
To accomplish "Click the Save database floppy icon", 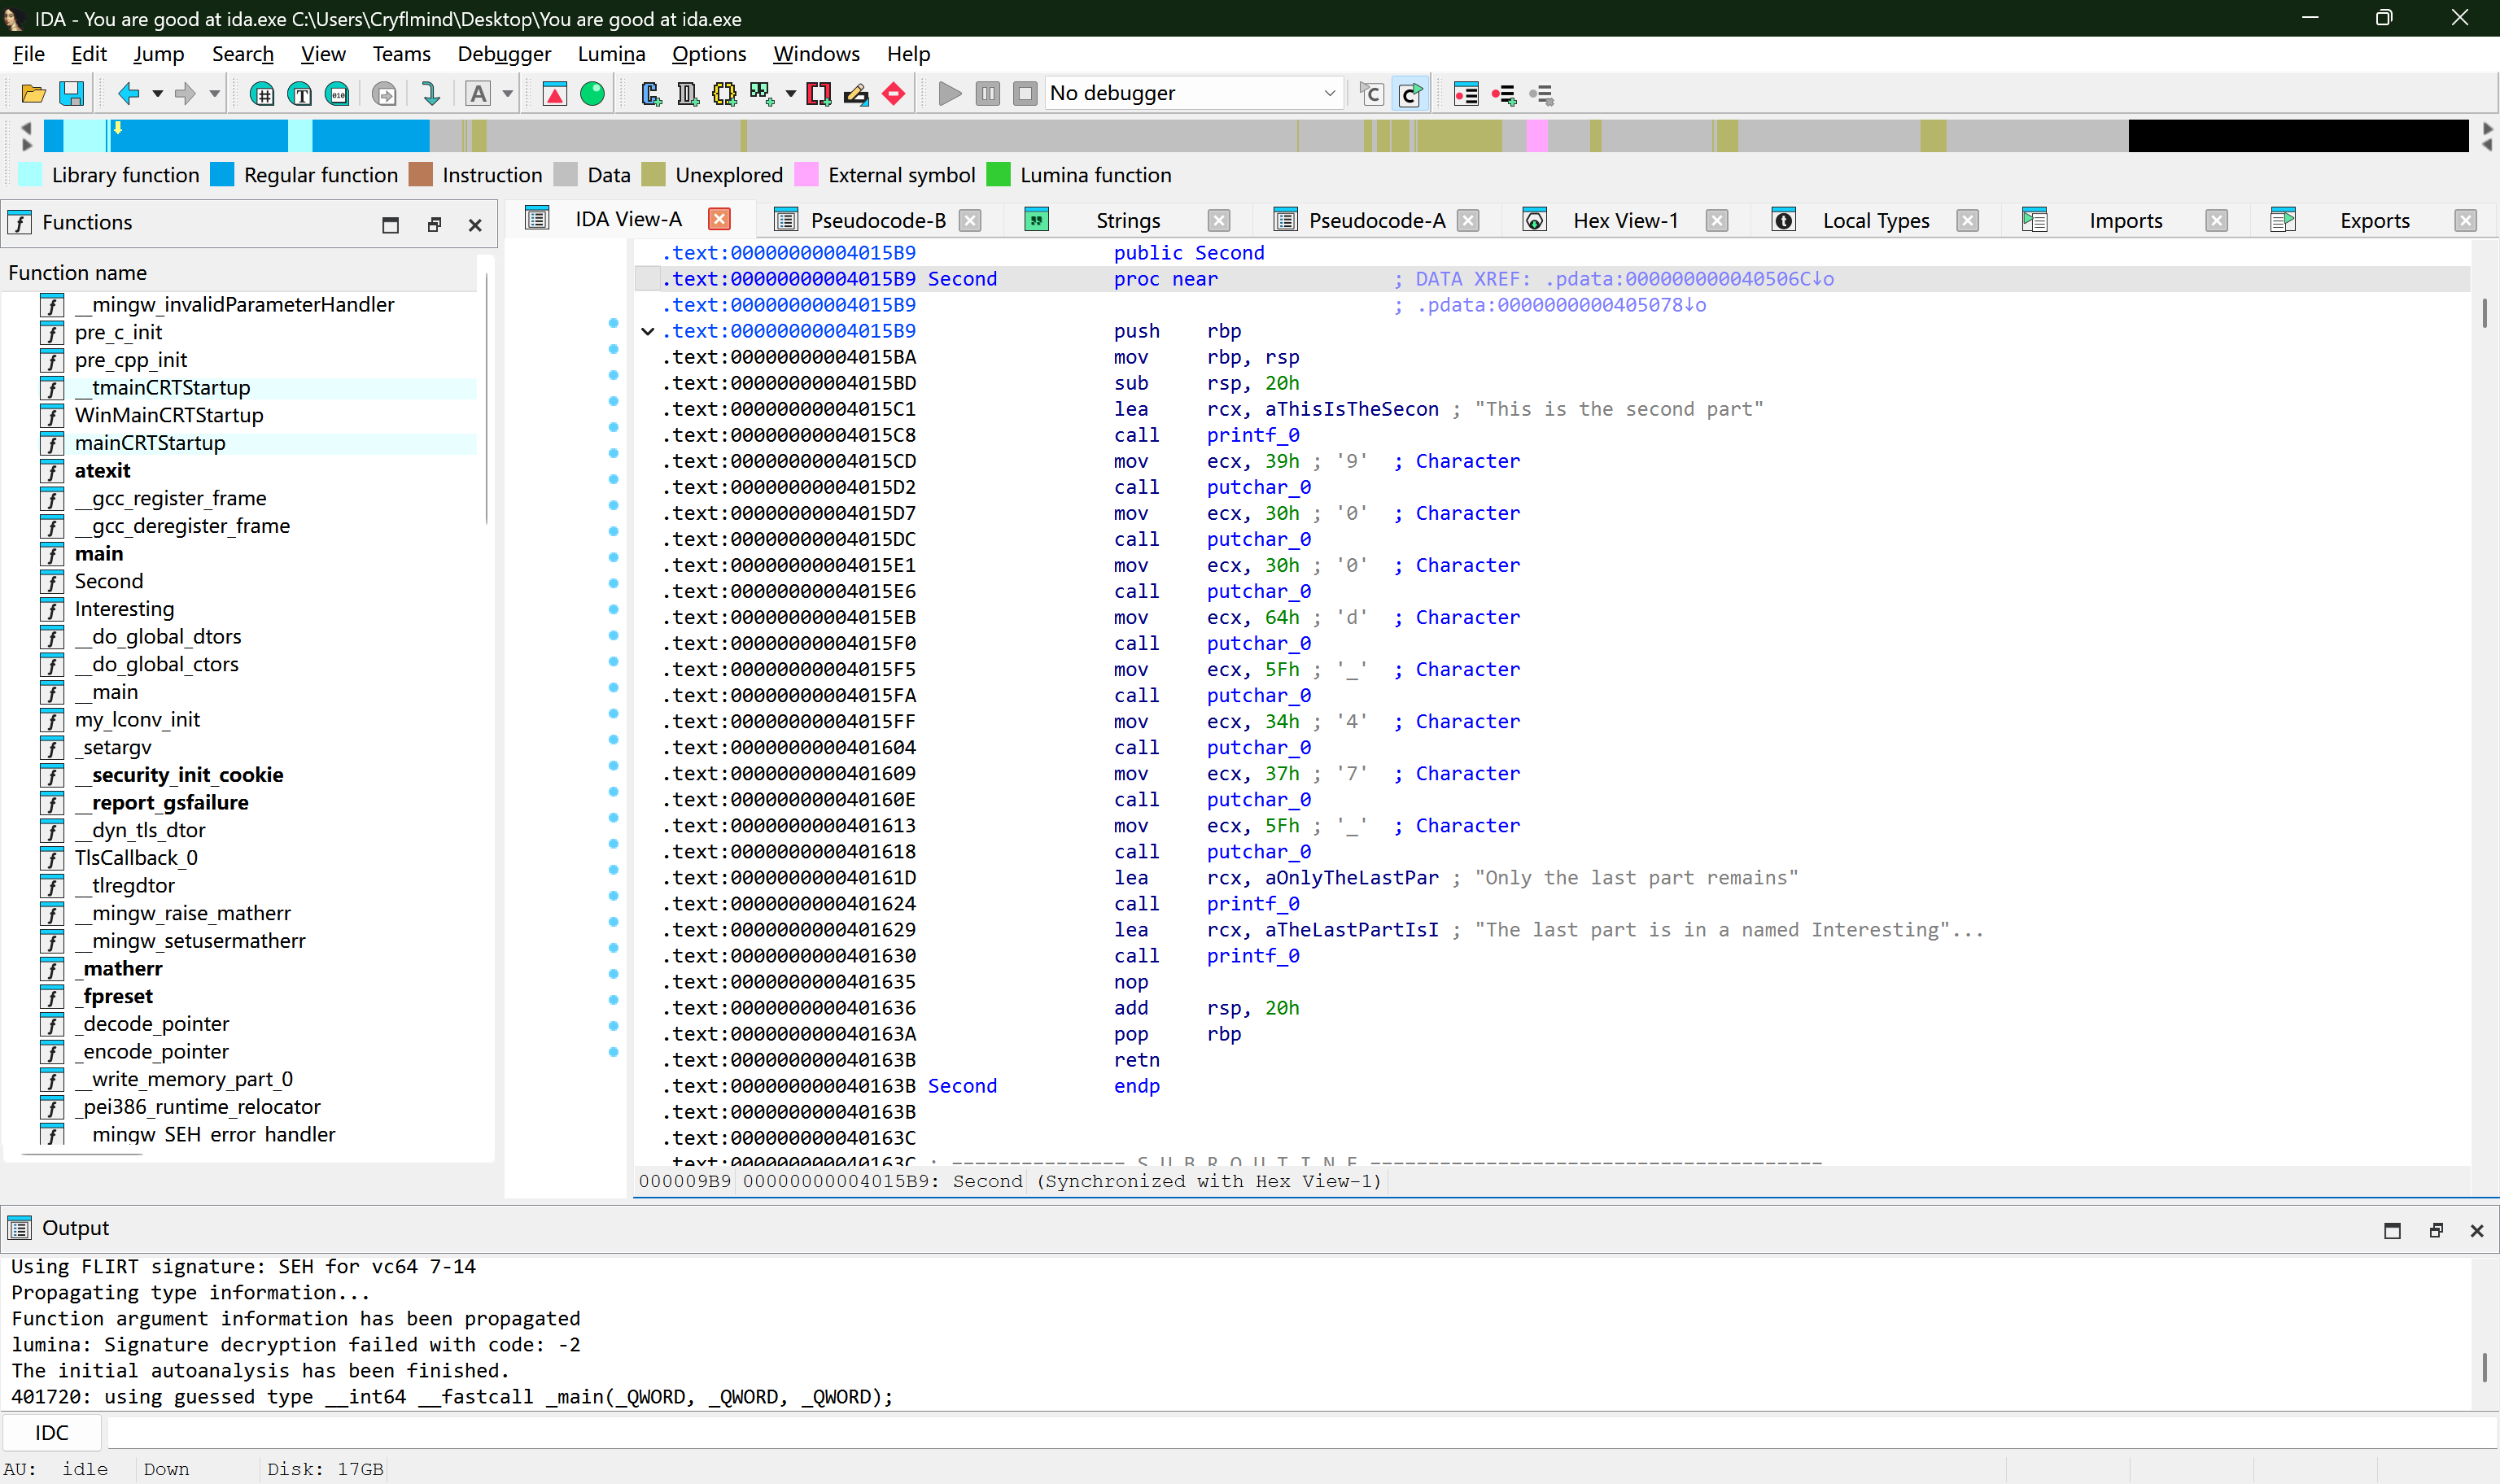I will pos(72,94).
